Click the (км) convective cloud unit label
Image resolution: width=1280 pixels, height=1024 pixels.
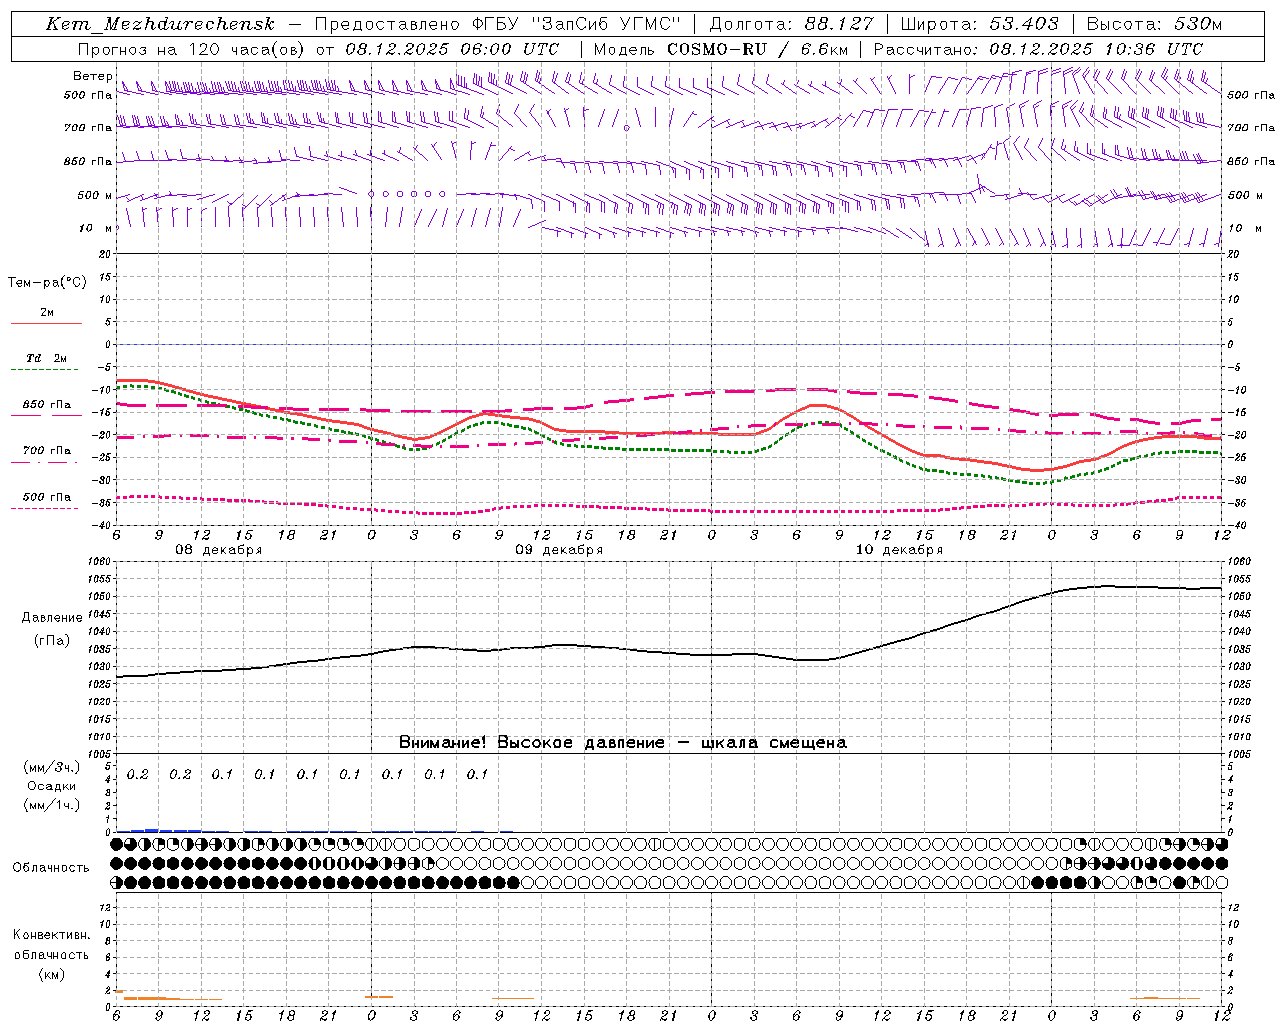(51, 974)
